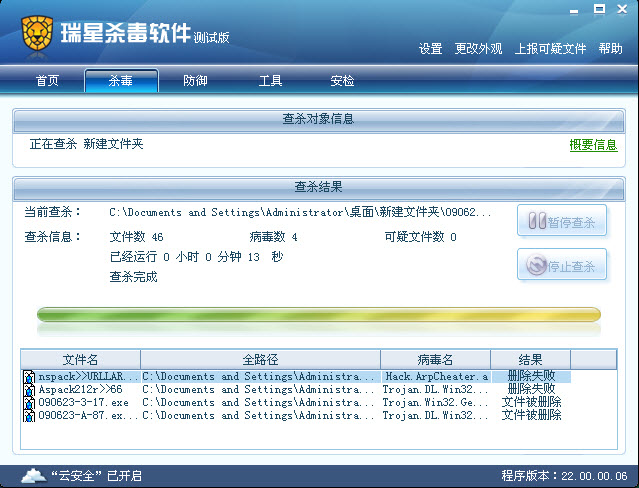Click "云安全" 已开启 status text
This screenshot has height=488, width=639.
97,476
